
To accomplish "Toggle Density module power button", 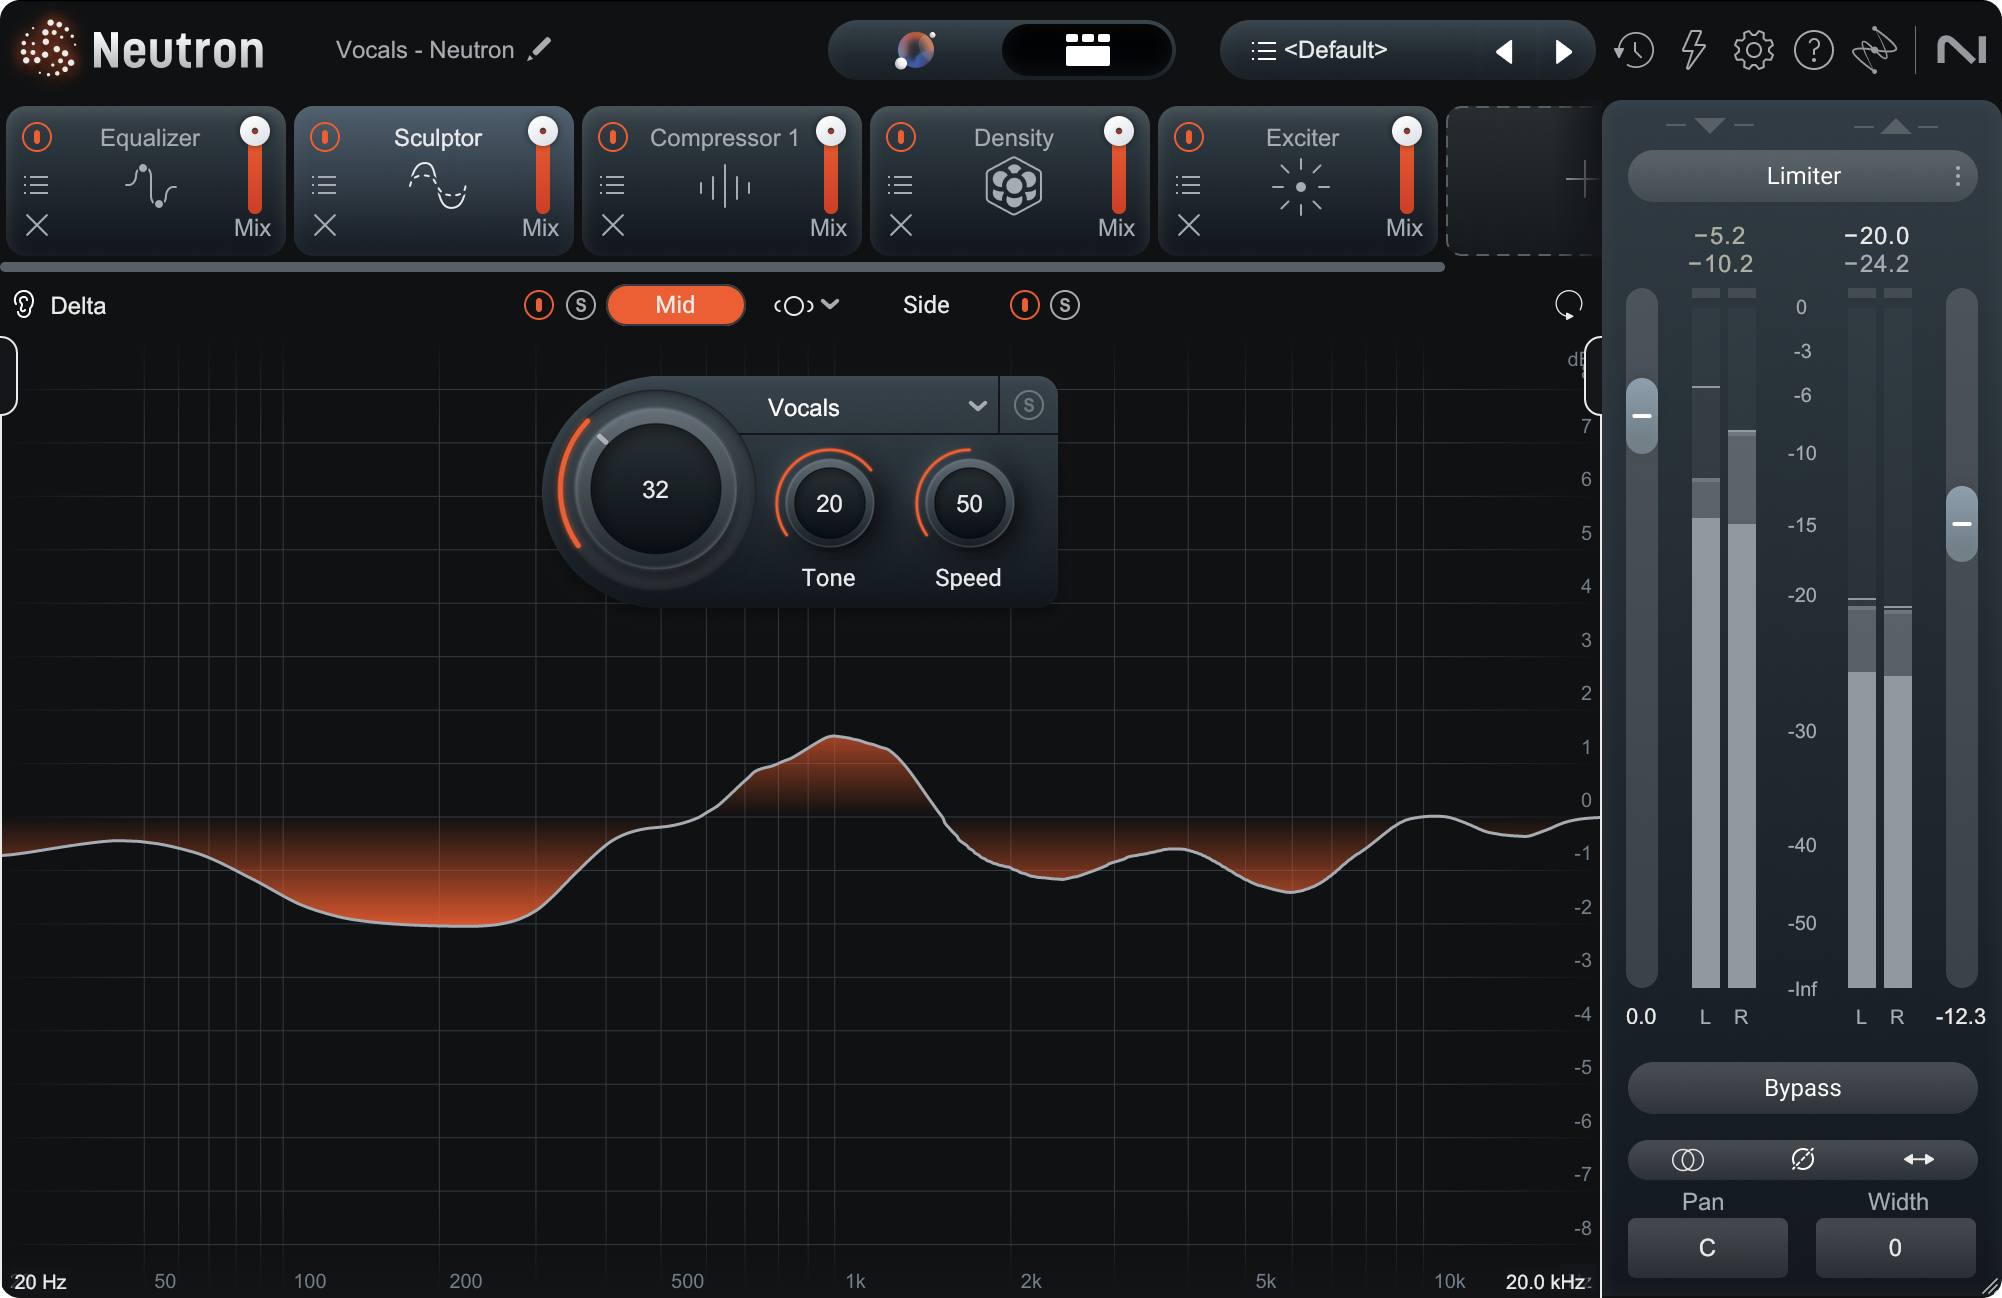I will pos(901,137).
